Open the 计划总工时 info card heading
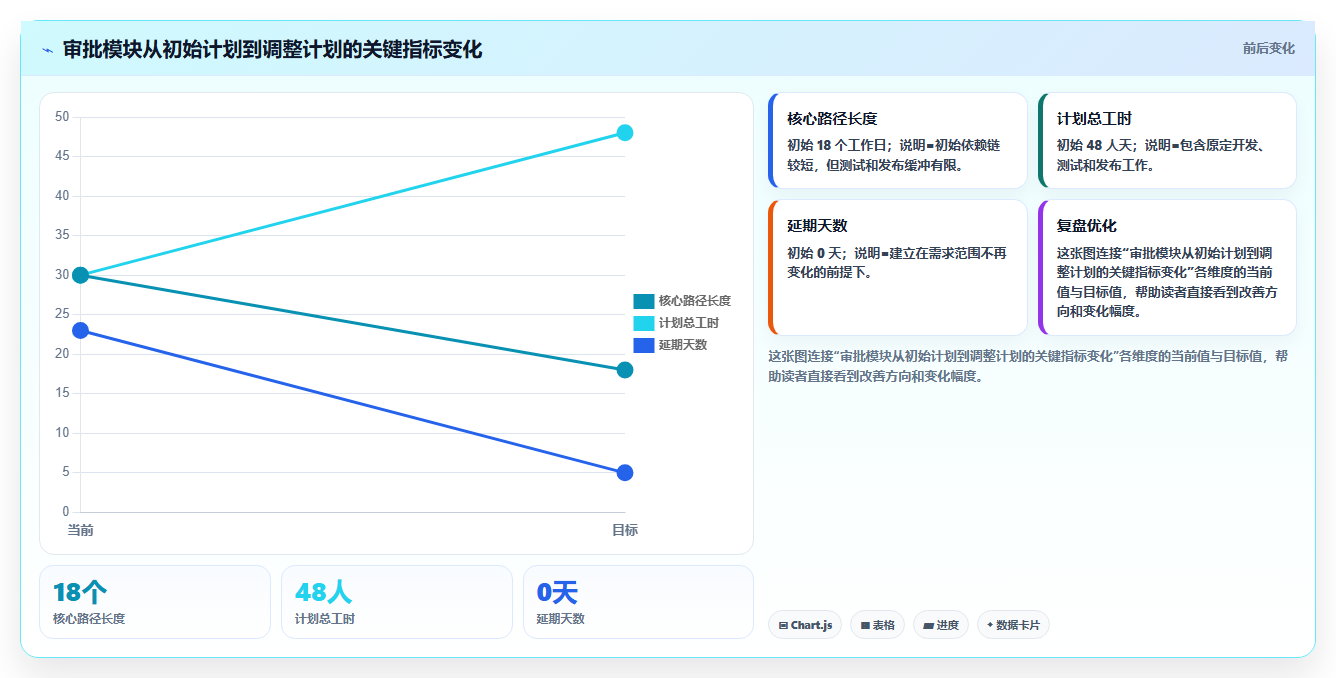The height and width of the screenshot is (678, 1336). pyautogui.click(x=1094, y=119)
